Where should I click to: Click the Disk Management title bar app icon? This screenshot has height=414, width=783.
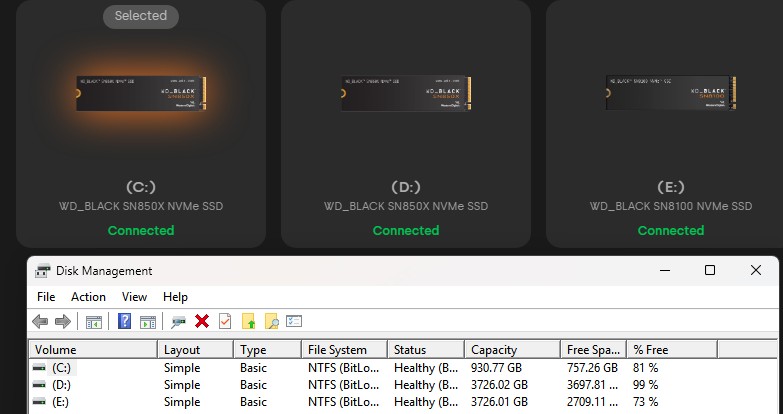click(x=43, y=271)
